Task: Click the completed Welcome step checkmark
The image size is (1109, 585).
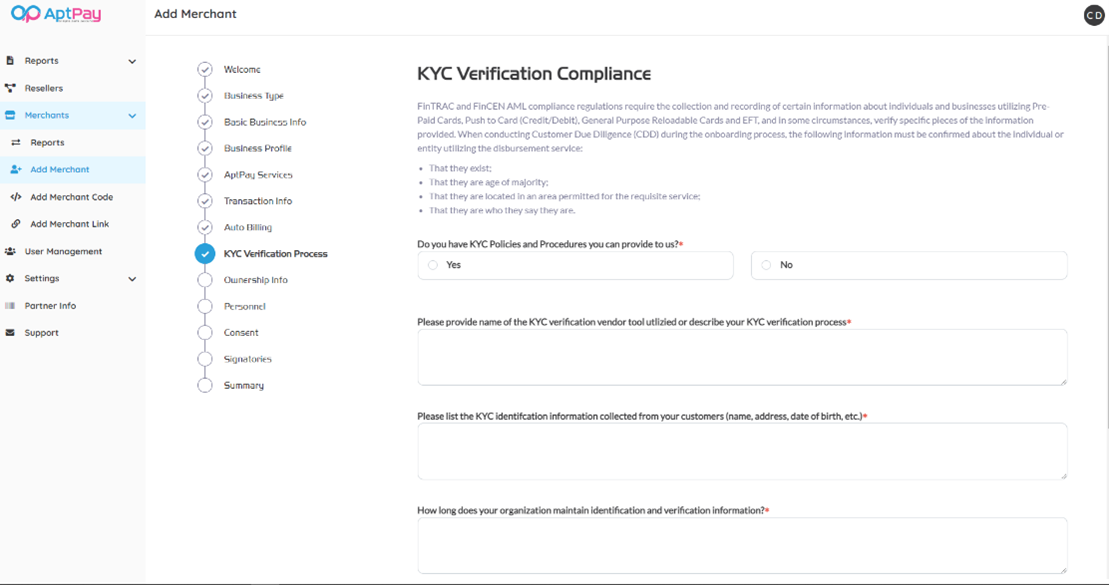Action: (x=205, y=70)
